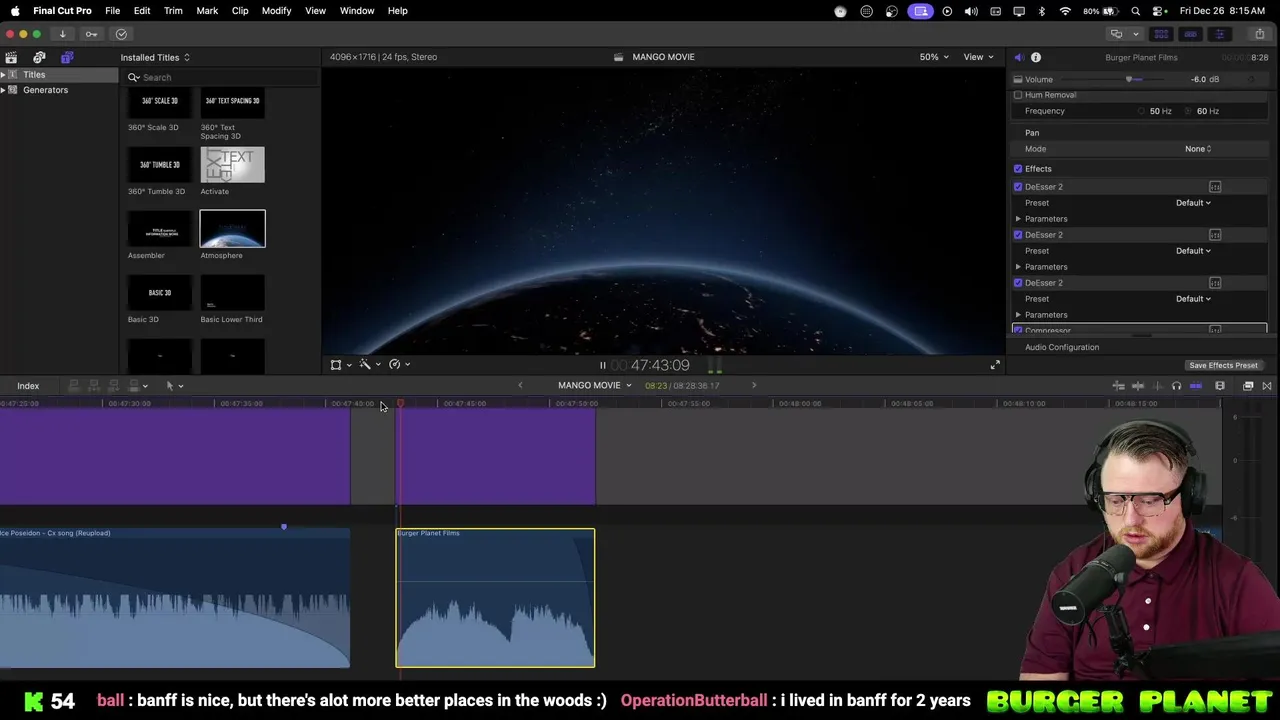Viewport: 1280px width, 720px height.
Task: Open the viewer 50% zoom dropdown
Action: (x=934, y=57)
